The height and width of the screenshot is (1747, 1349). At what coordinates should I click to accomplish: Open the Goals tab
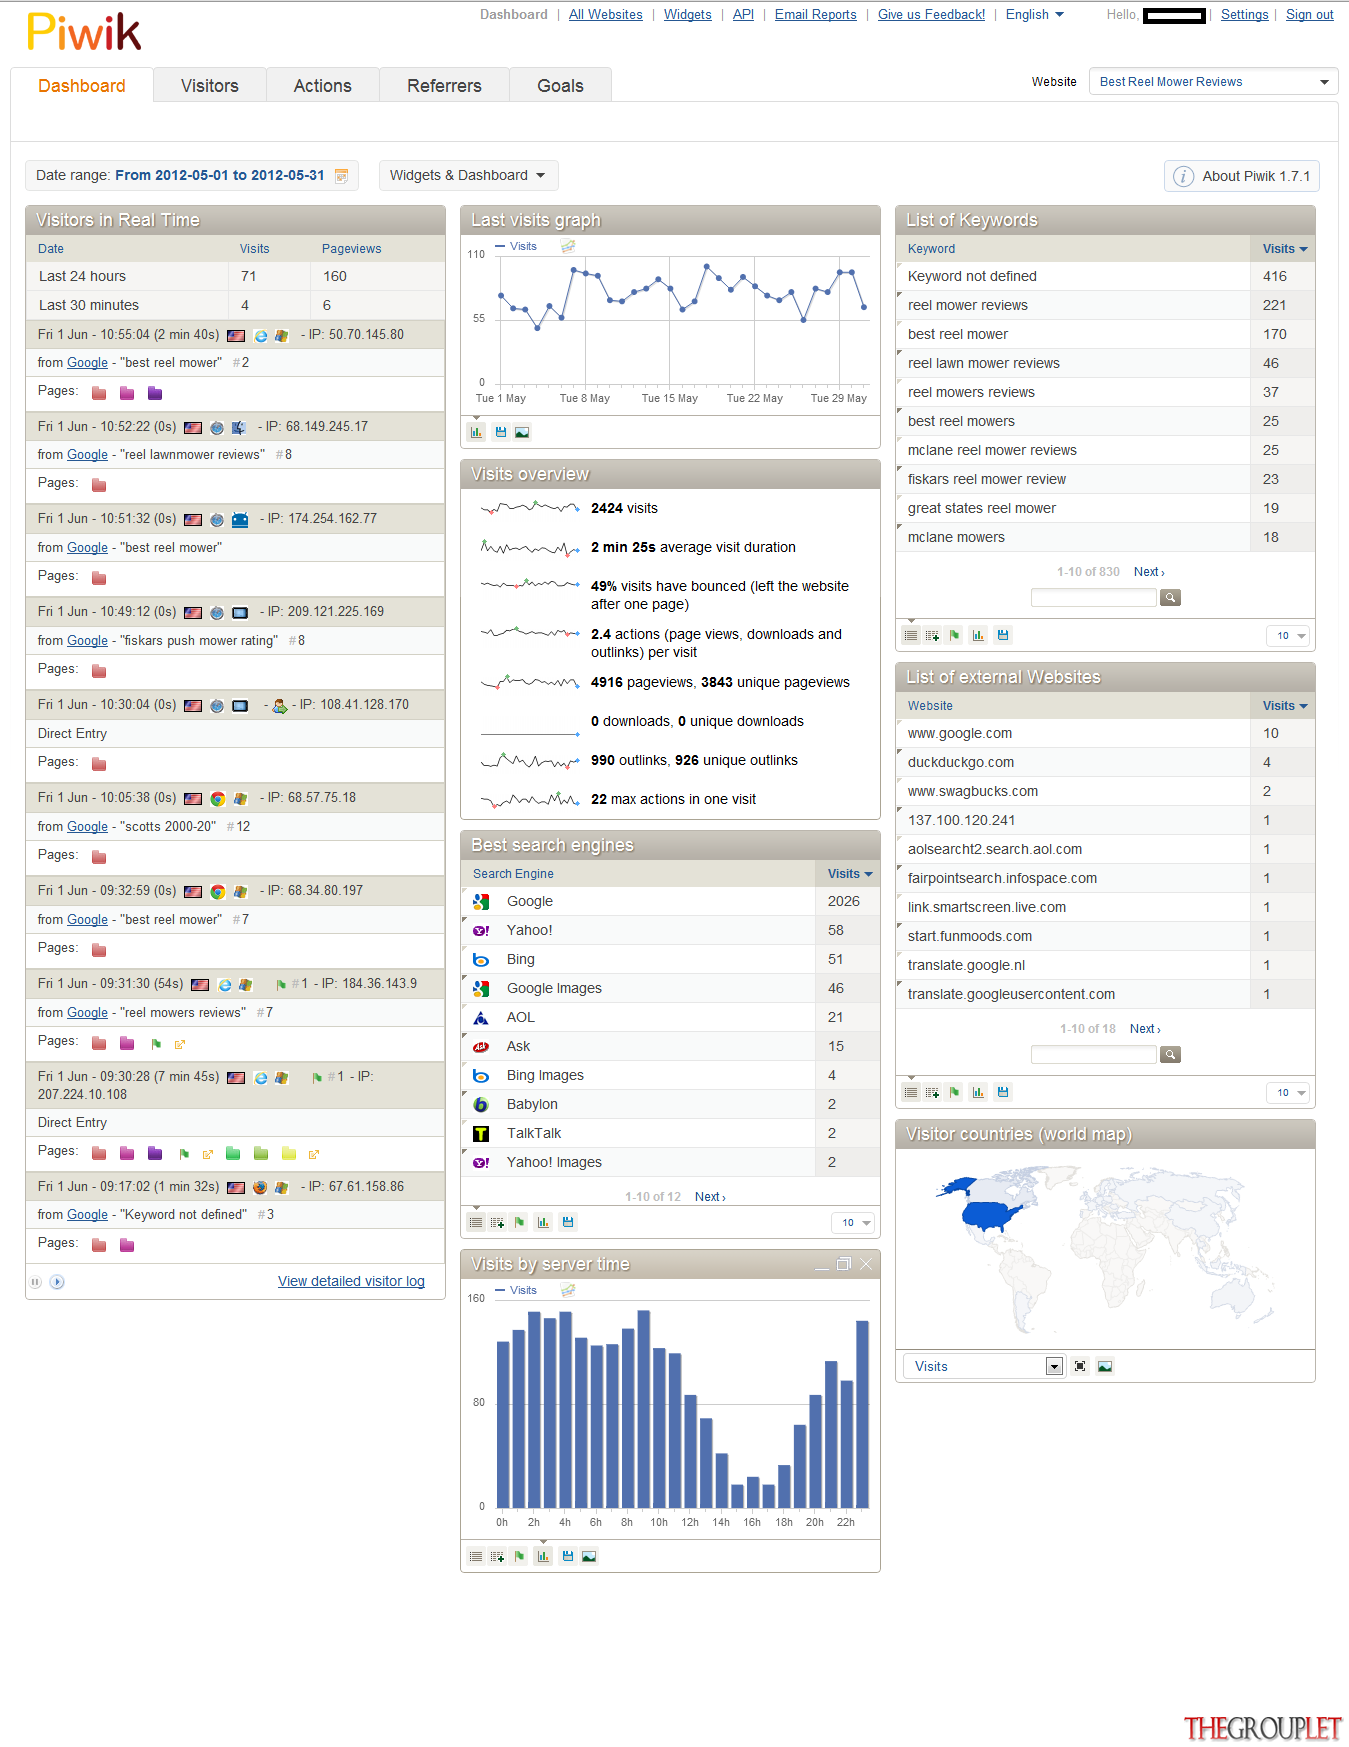pyautogui.click(x=560, y=86)
